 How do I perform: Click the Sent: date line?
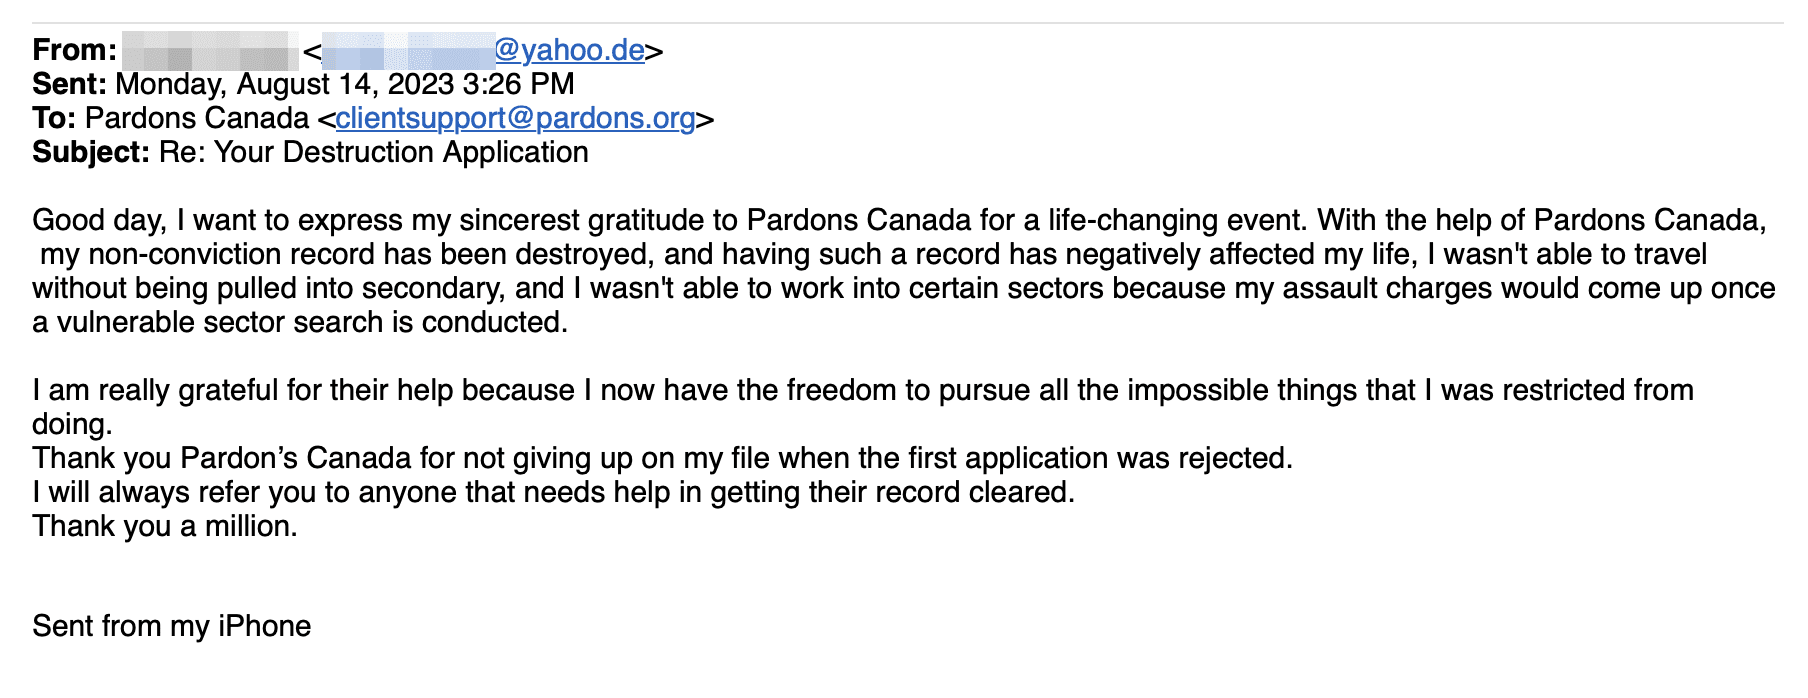coord(303,84)
